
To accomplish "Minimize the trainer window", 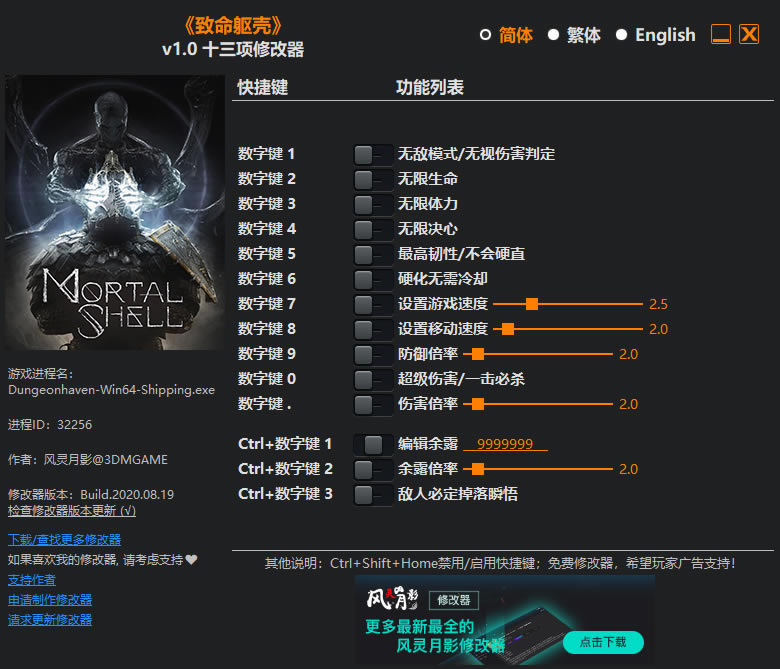I will pos(721,34).
